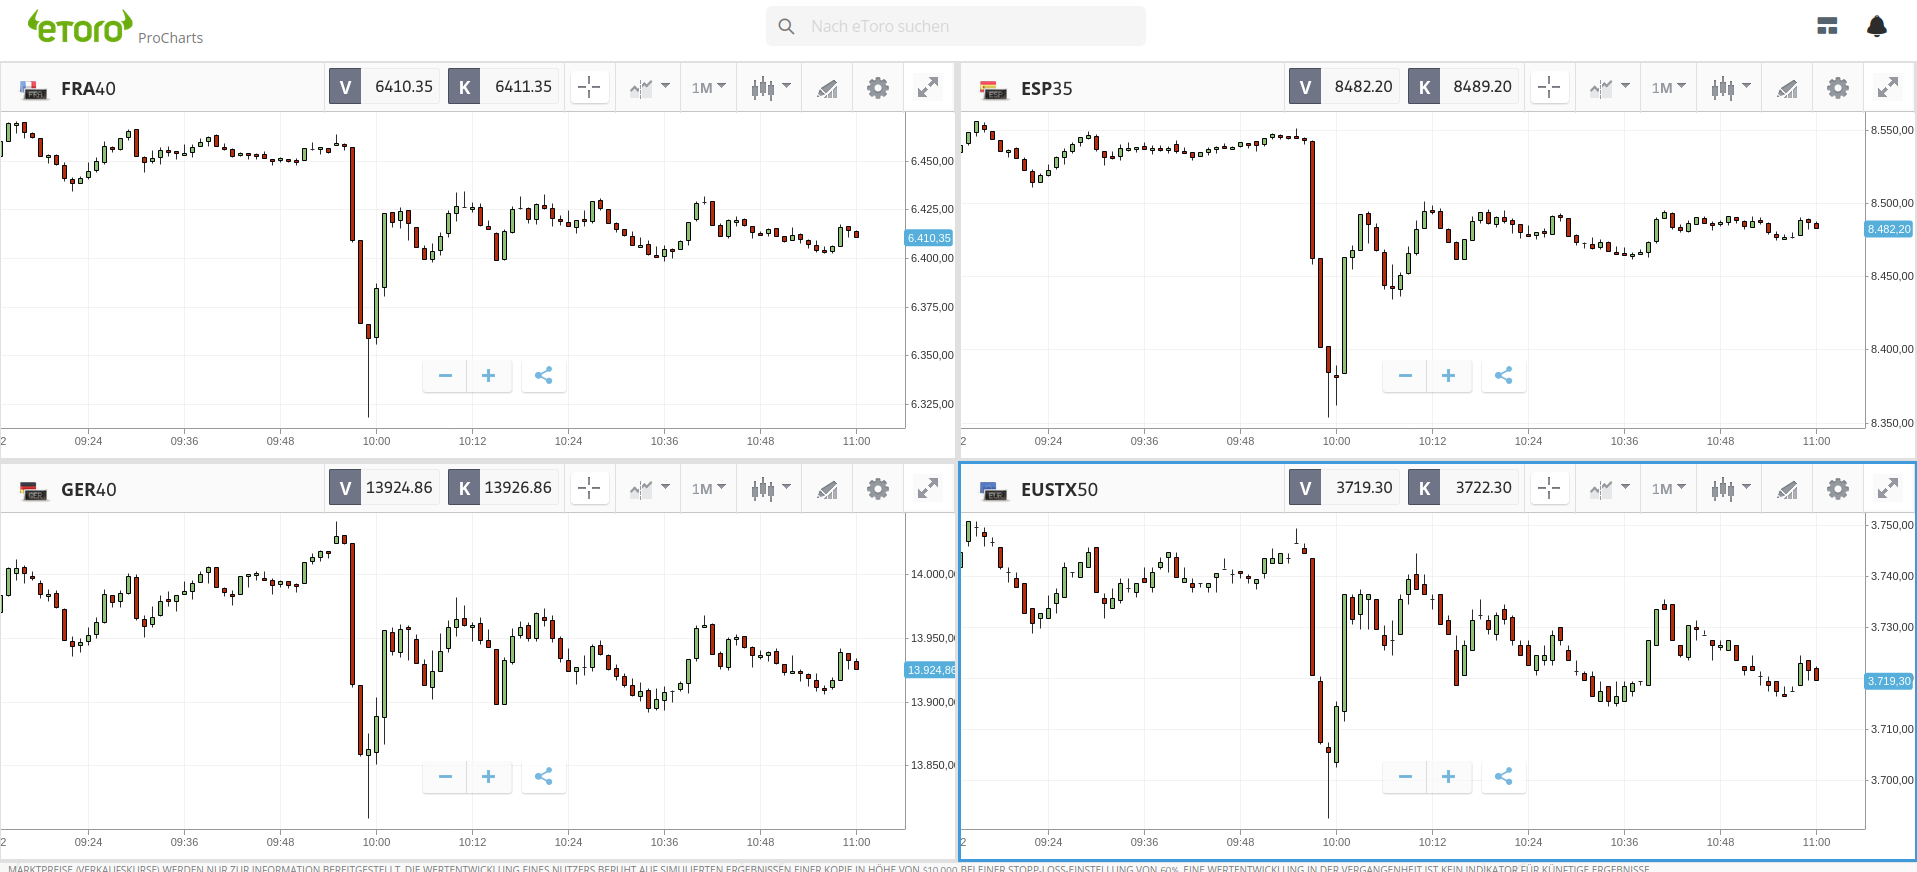Image resolution: width=1917 pixels, height=872 pixels.
Task: Toggle crosshair tool on EUSTX50 chart
Action: (1549, 489)
